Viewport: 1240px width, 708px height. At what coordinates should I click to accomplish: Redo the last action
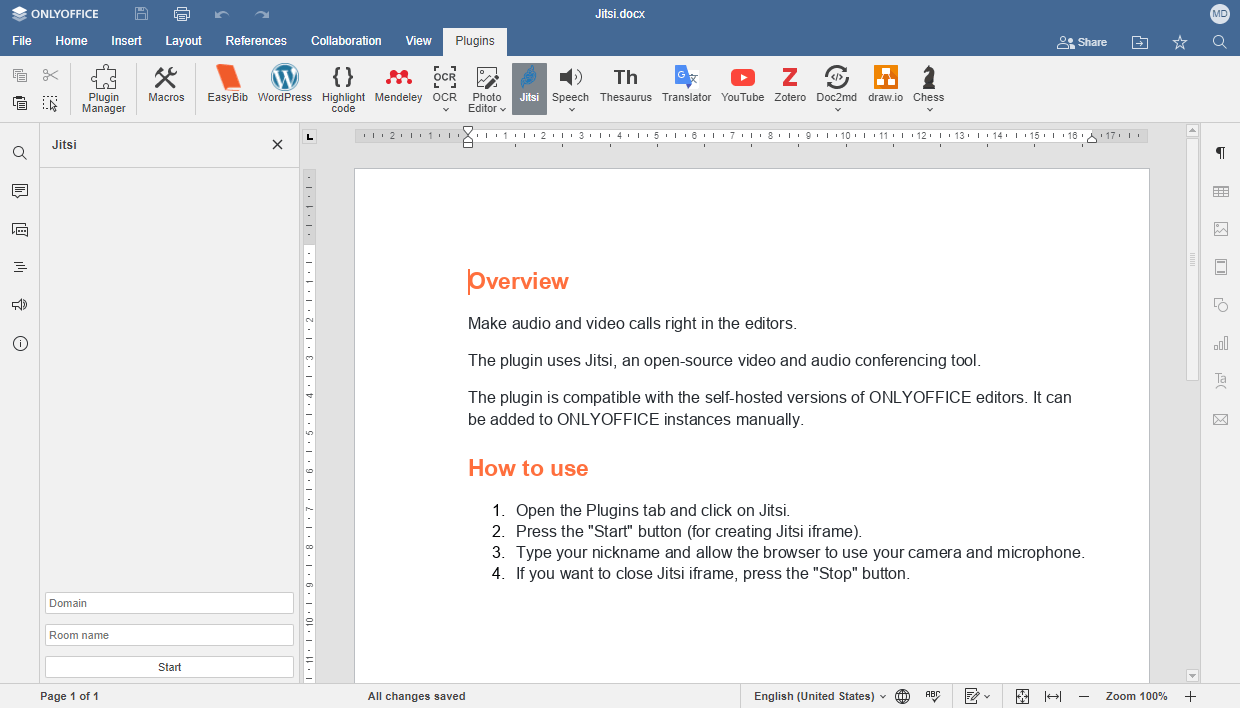pyautogui.click(x=262, y=14)
